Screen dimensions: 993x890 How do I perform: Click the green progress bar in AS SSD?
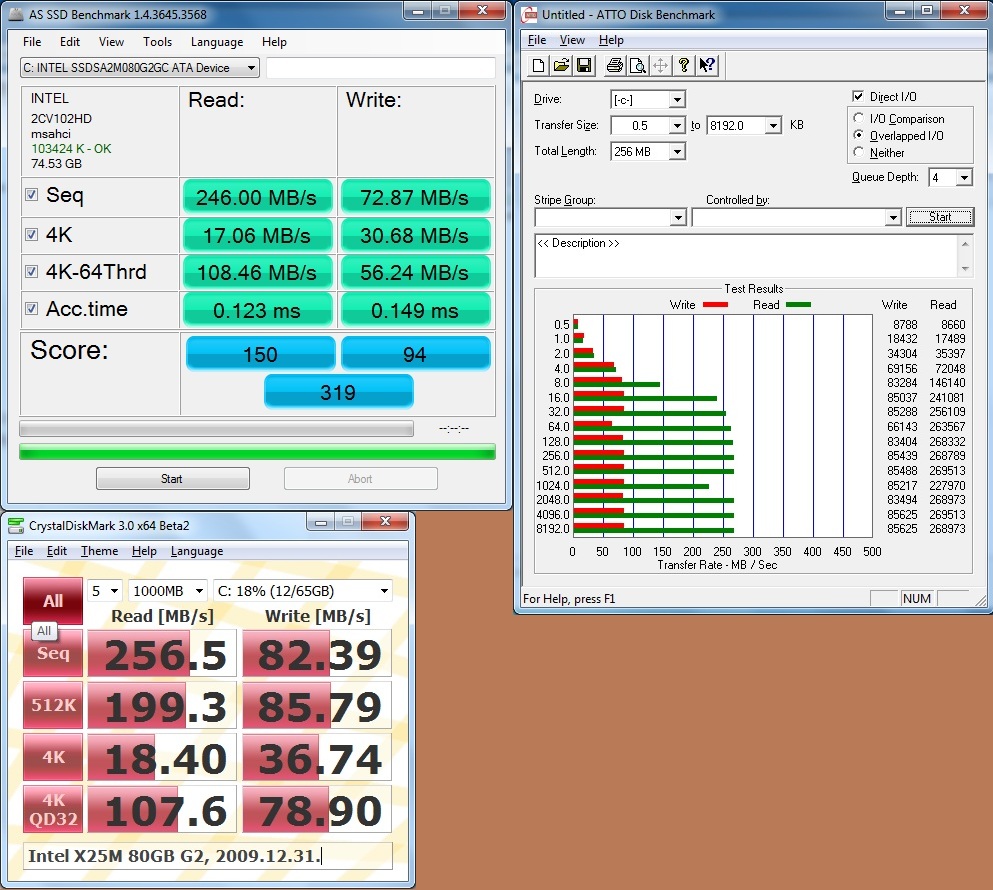tap(257, 452)
